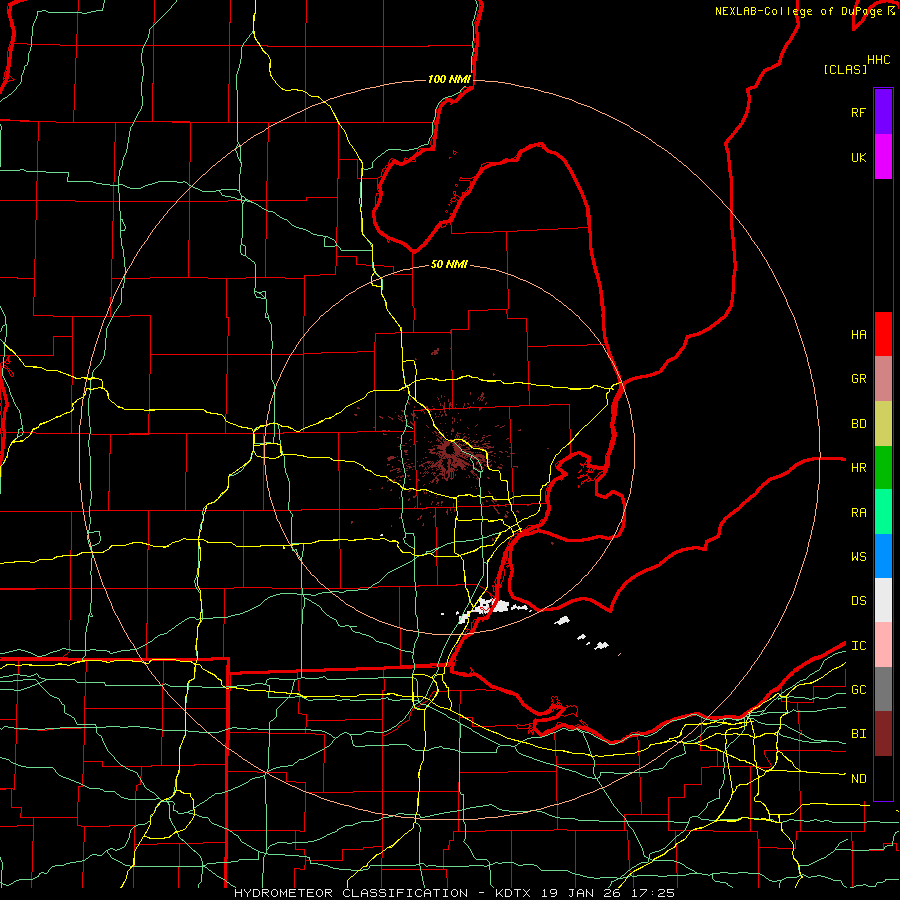Pick the RA mint-green legend swatch
The image size is (900, 900).
[x=883, y=512]
